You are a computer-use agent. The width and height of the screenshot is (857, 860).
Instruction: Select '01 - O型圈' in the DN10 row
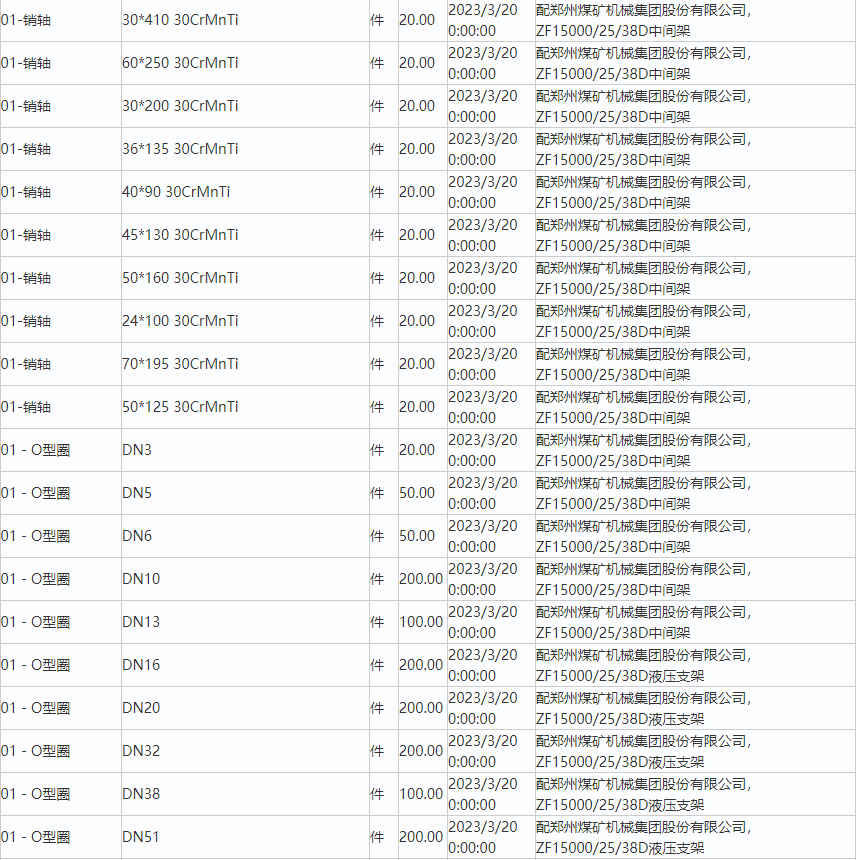[x=36, y=579]
